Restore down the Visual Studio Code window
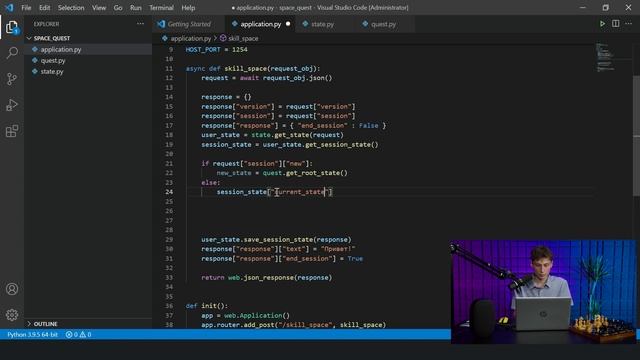This screenshot has height=360, width=640. tap(606, 8)
